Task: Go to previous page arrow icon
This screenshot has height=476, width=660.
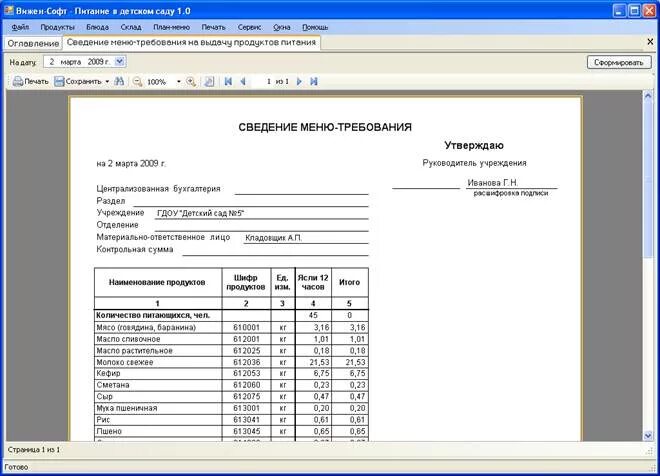Action: (243, 81)
